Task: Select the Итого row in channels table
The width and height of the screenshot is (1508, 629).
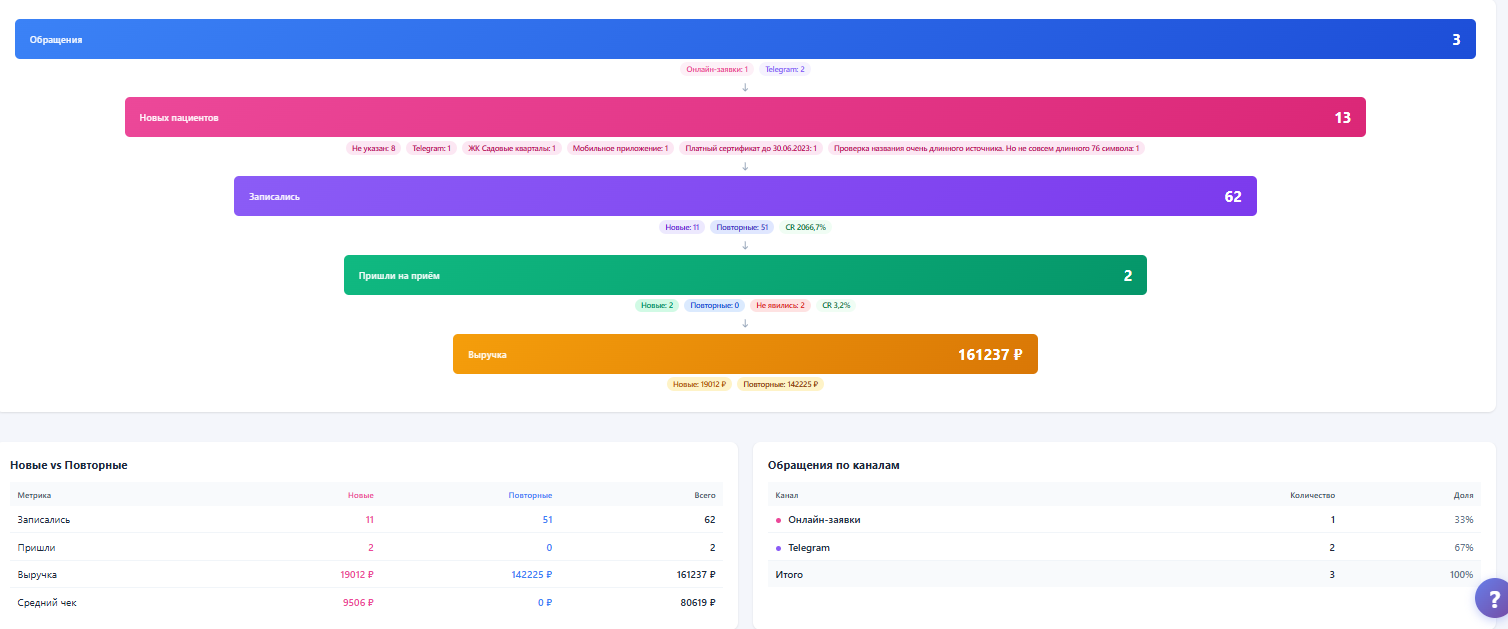Action: pos(788,574)
